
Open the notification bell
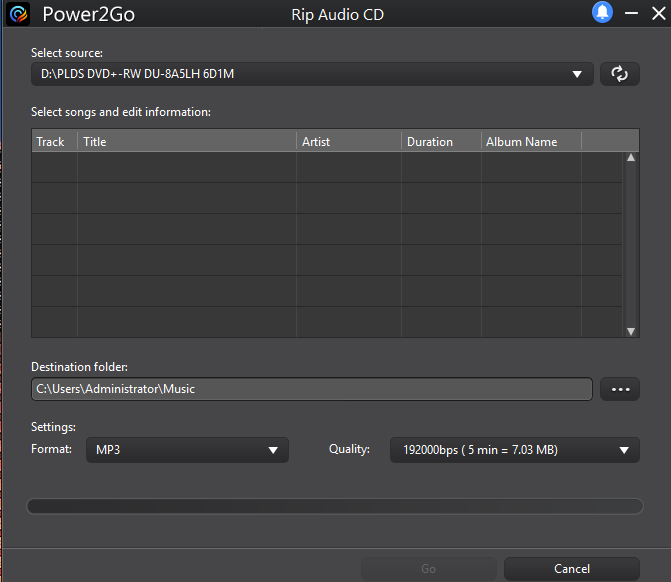pos(602,12)
